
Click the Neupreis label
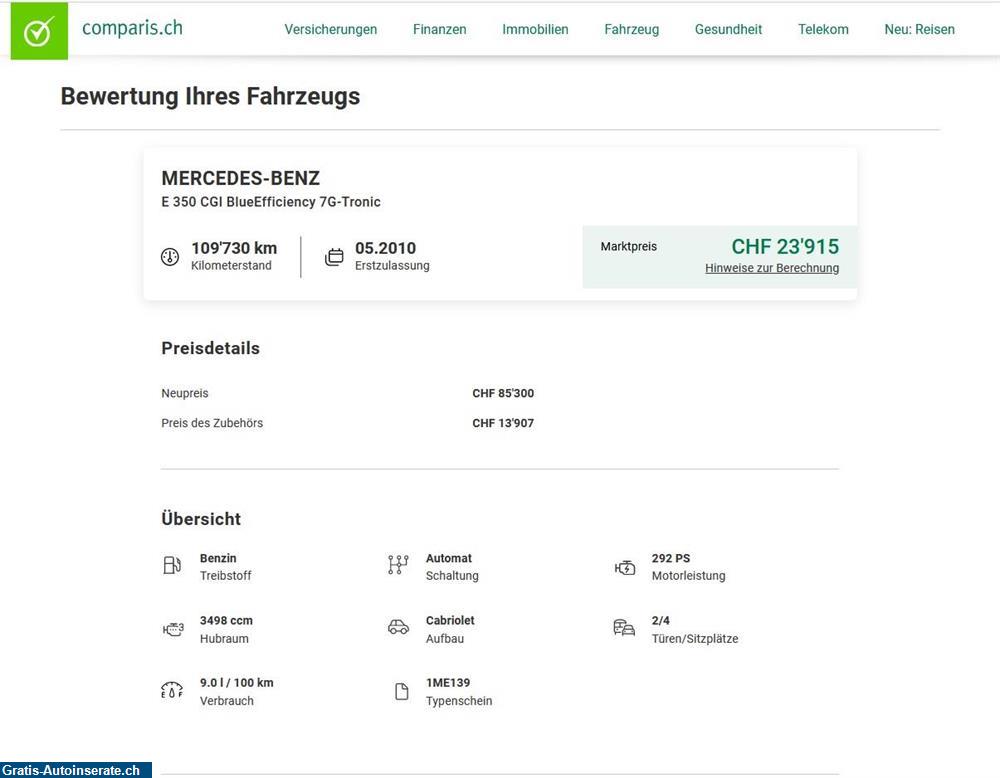[185, 393]
